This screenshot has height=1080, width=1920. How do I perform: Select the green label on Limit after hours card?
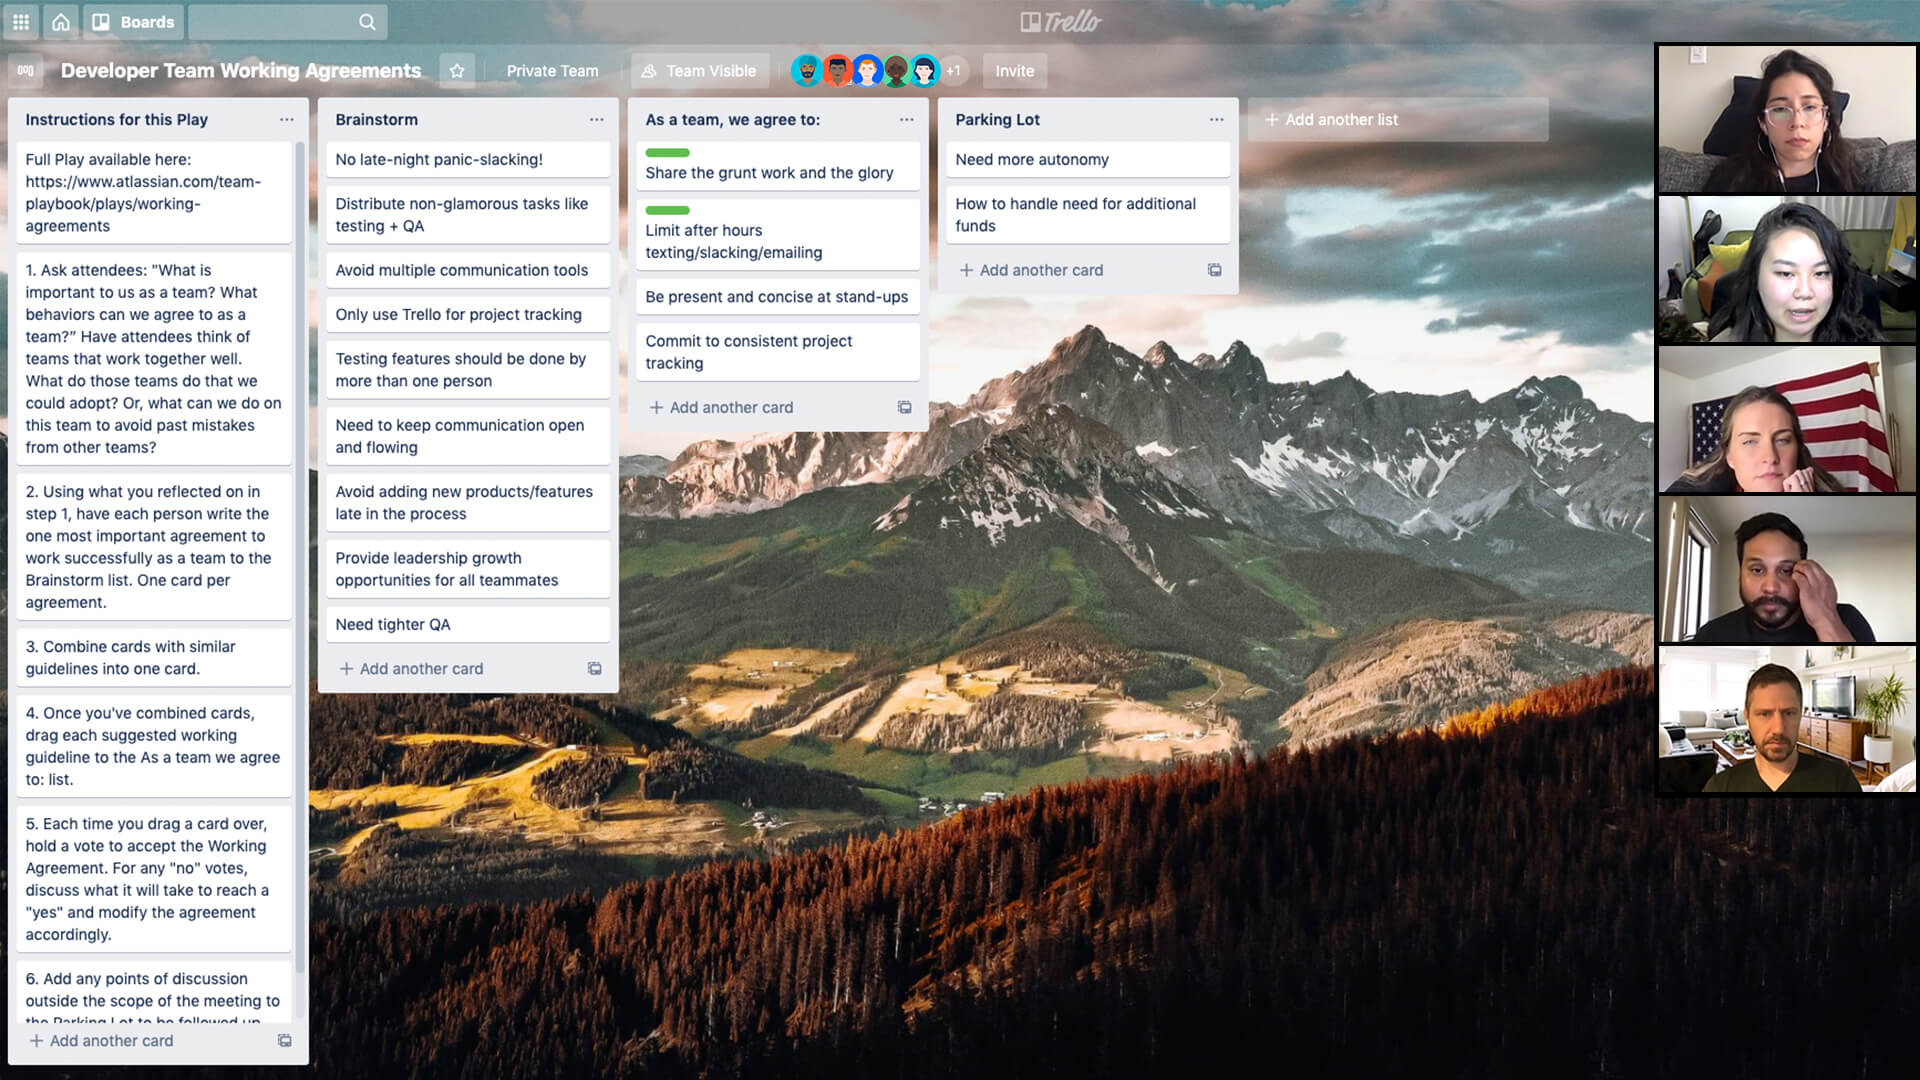coord(668,210)
